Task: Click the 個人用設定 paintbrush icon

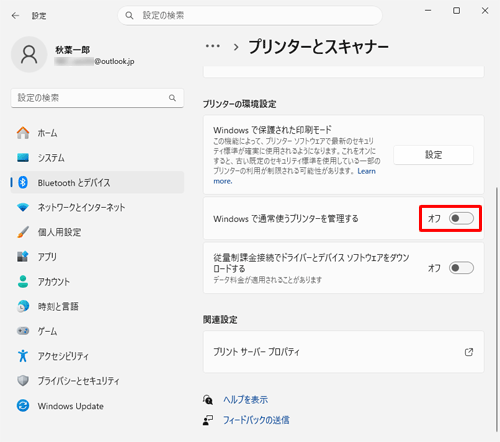Action: tap(23, 232)
